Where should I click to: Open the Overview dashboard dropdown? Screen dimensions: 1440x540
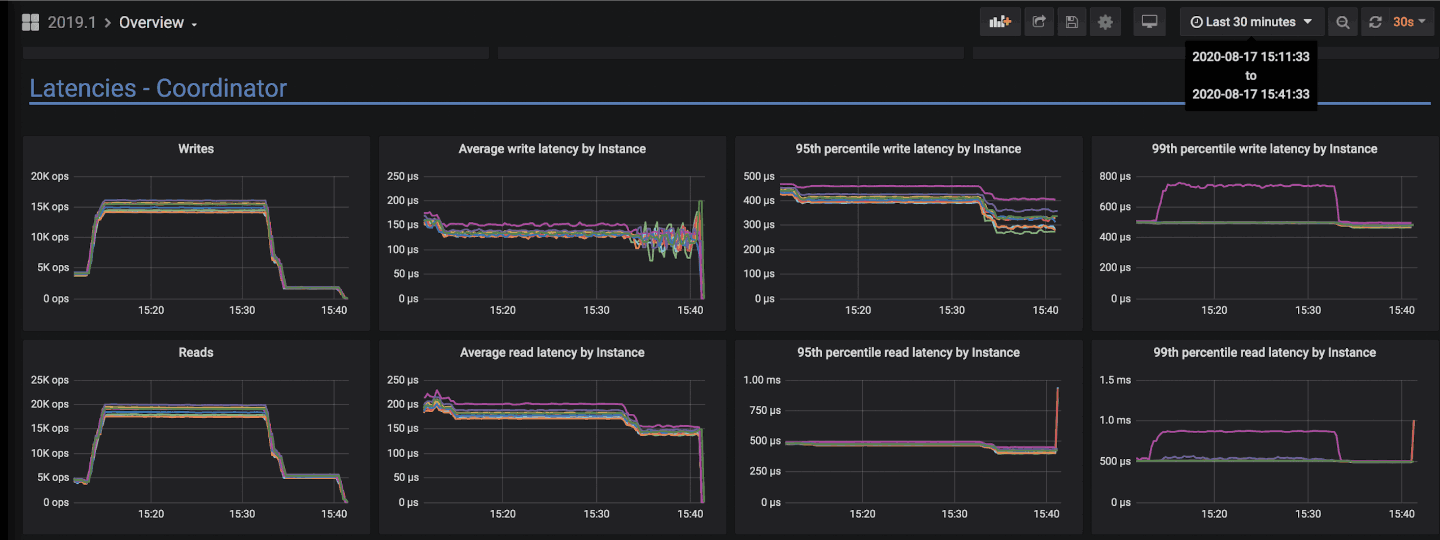[x=158, y=23]
